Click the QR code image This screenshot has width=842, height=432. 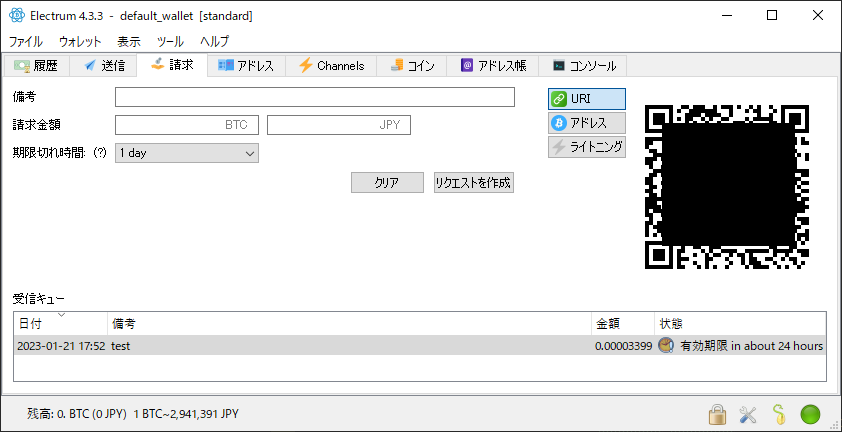(727, 186)
